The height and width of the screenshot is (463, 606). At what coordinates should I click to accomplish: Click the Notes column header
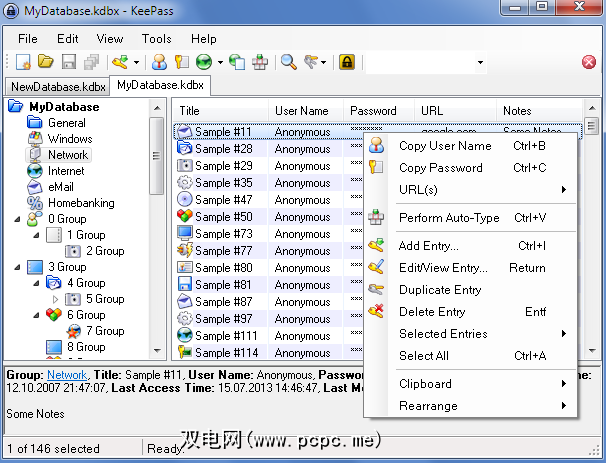tap(540, 111)
